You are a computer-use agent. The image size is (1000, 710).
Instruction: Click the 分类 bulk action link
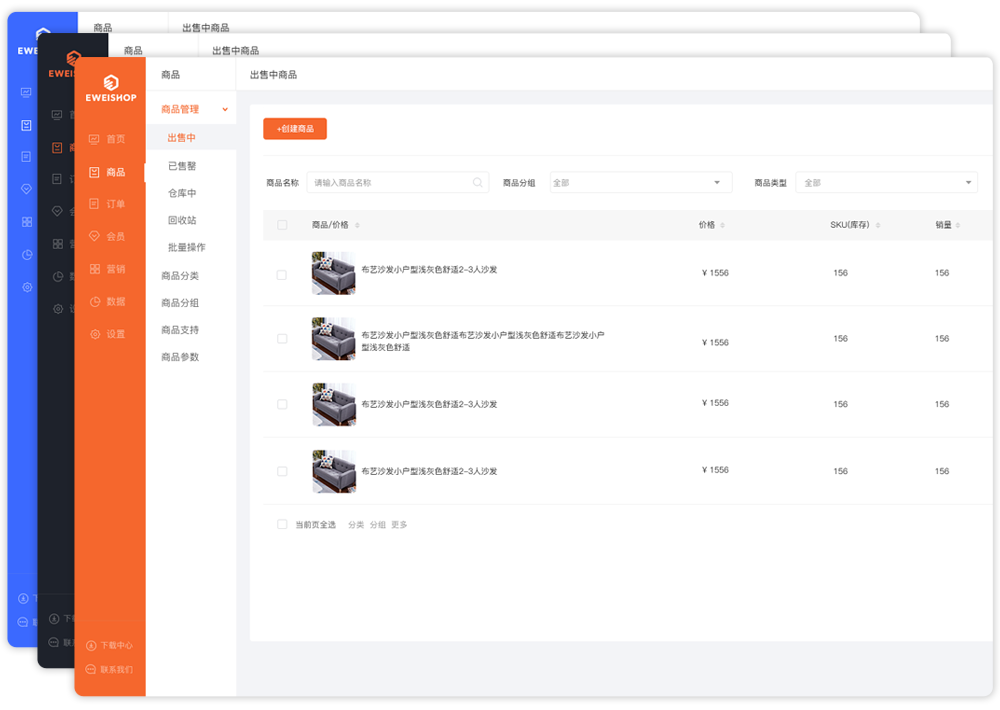click(356, 524)
